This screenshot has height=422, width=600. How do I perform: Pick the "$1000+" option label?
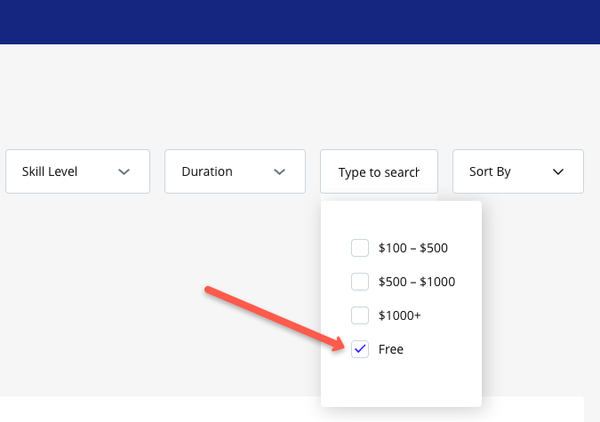400,316
